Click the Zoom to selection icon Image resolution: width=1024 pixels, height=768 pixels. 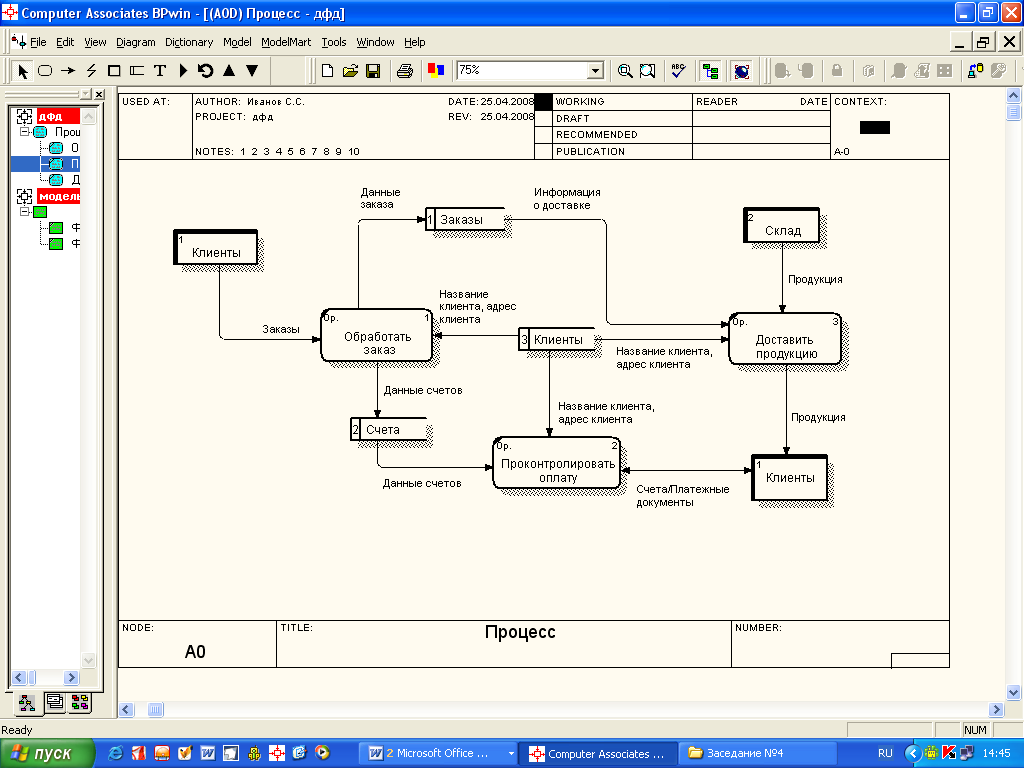(647, 71)
